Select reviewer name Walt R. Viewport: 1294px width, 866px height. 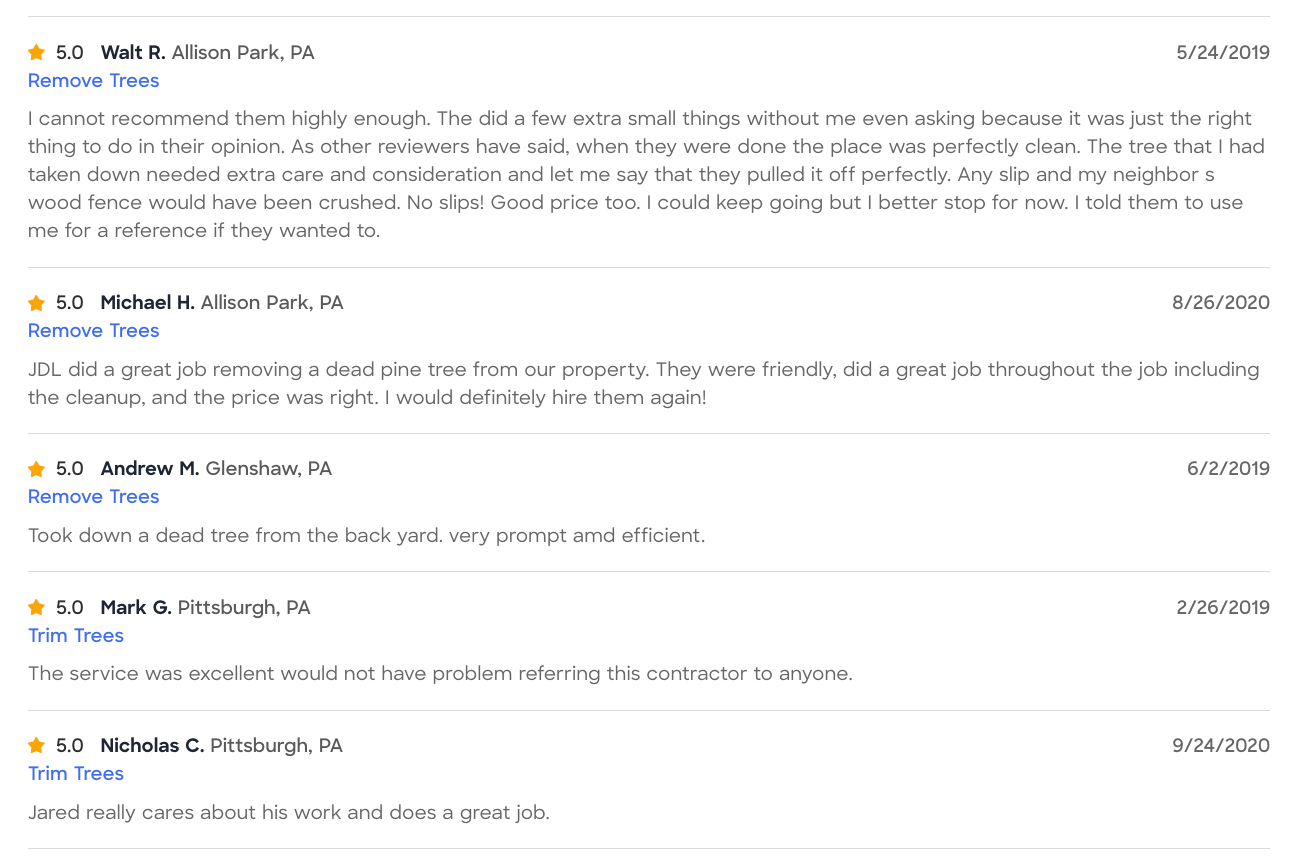(133, 52)
